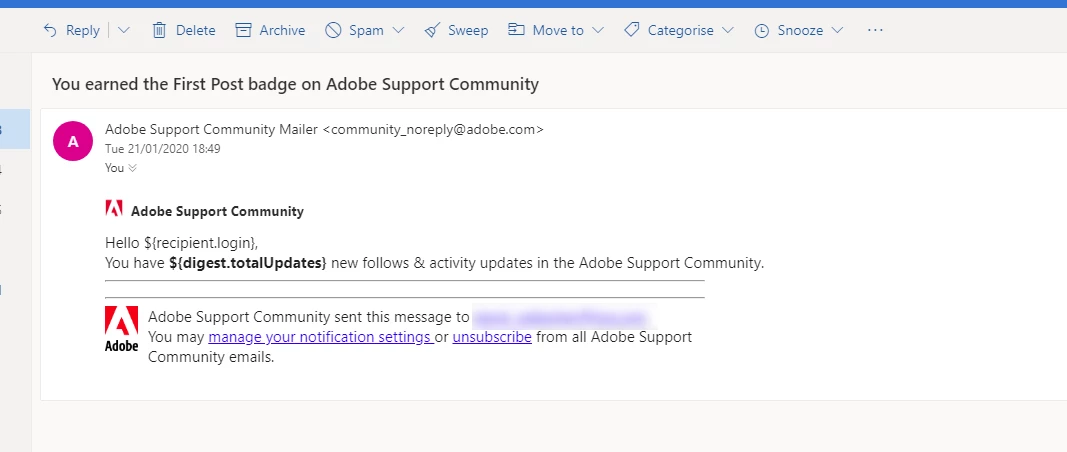Viewport: 1067px width, 452px height.
Task: Click the Sweep label text
Action: 468,31
